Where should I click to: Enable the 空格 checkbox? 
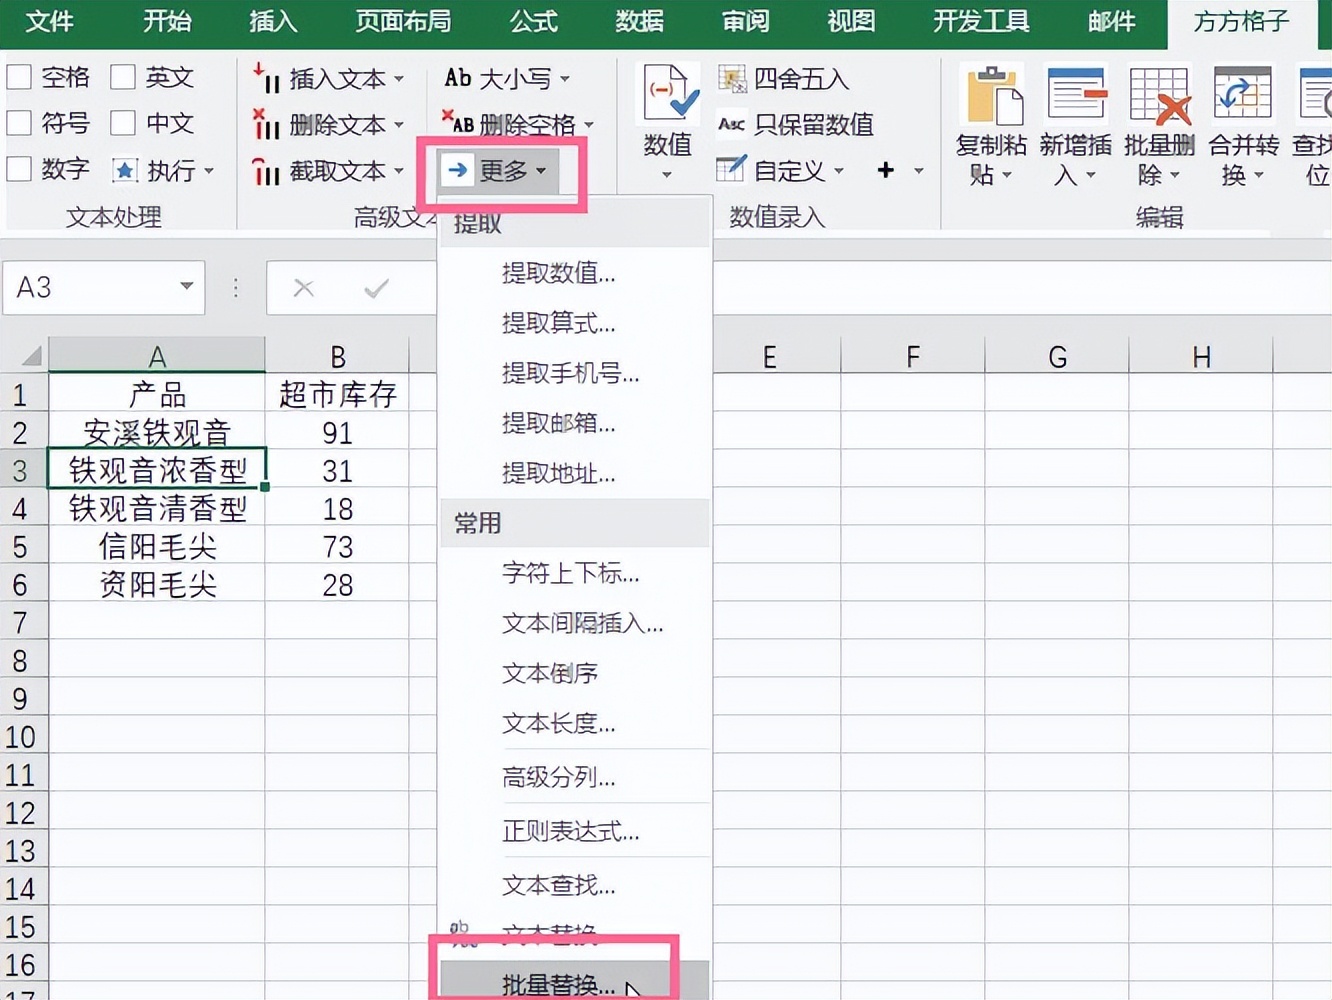18,76
